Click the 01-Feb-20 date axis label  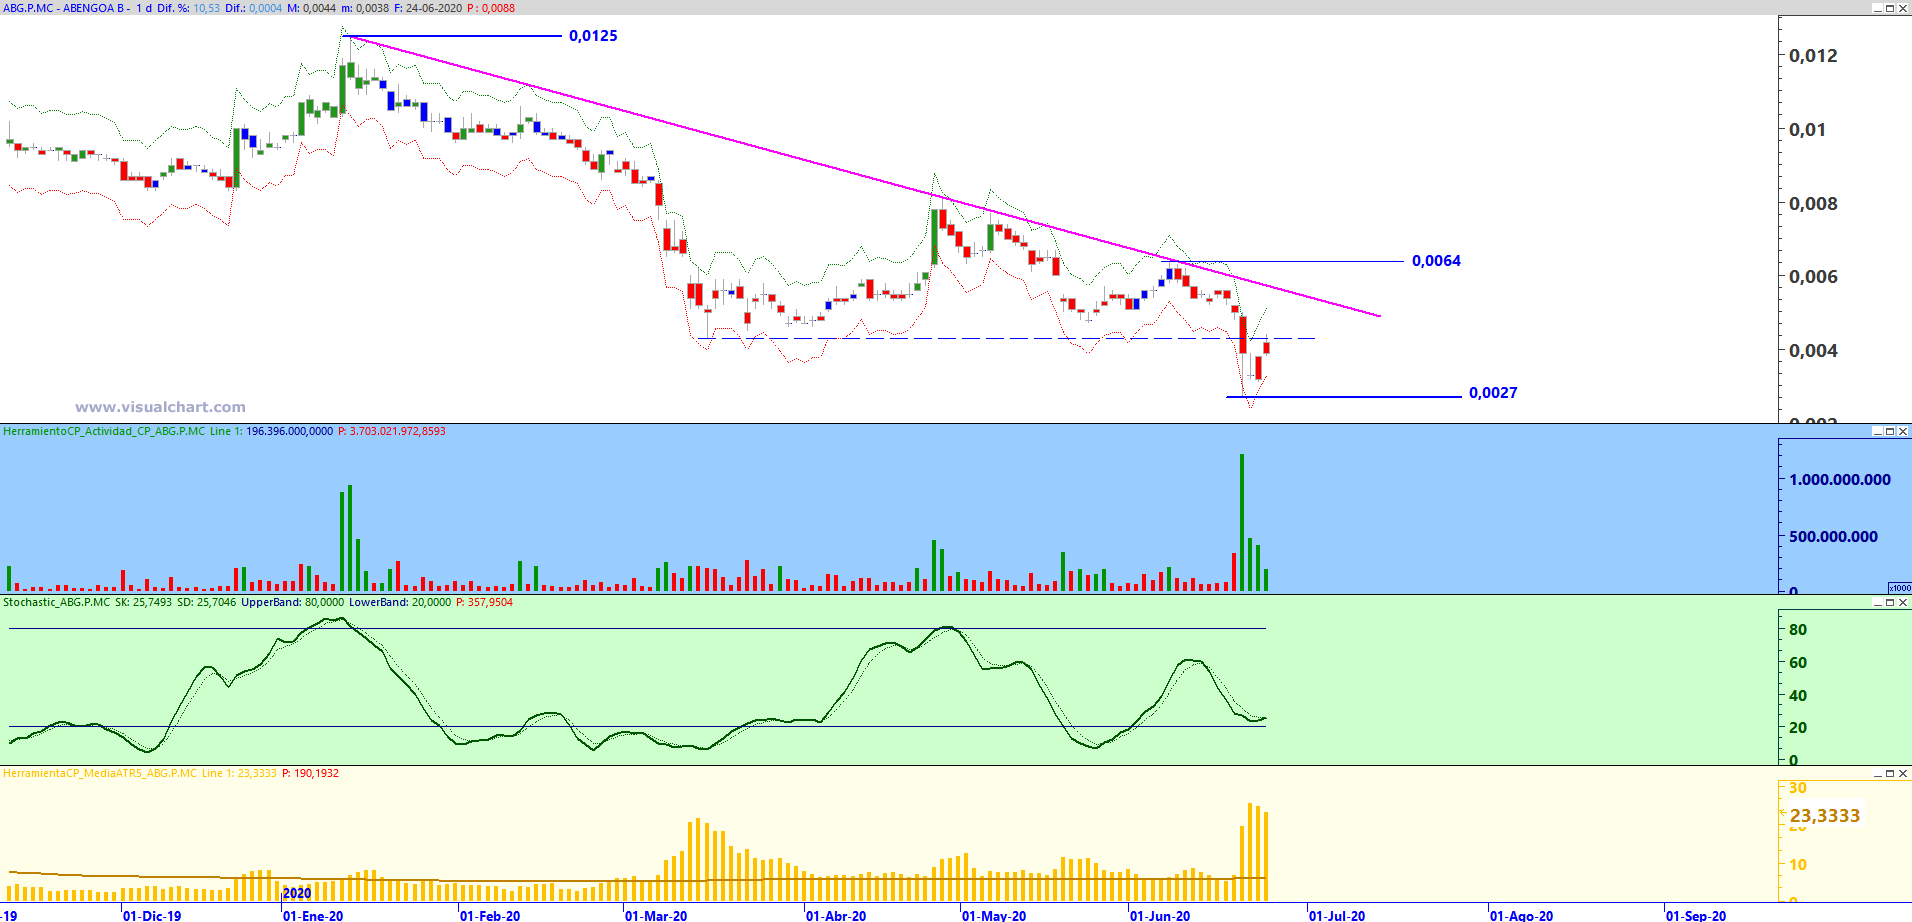tap(490, 915)
